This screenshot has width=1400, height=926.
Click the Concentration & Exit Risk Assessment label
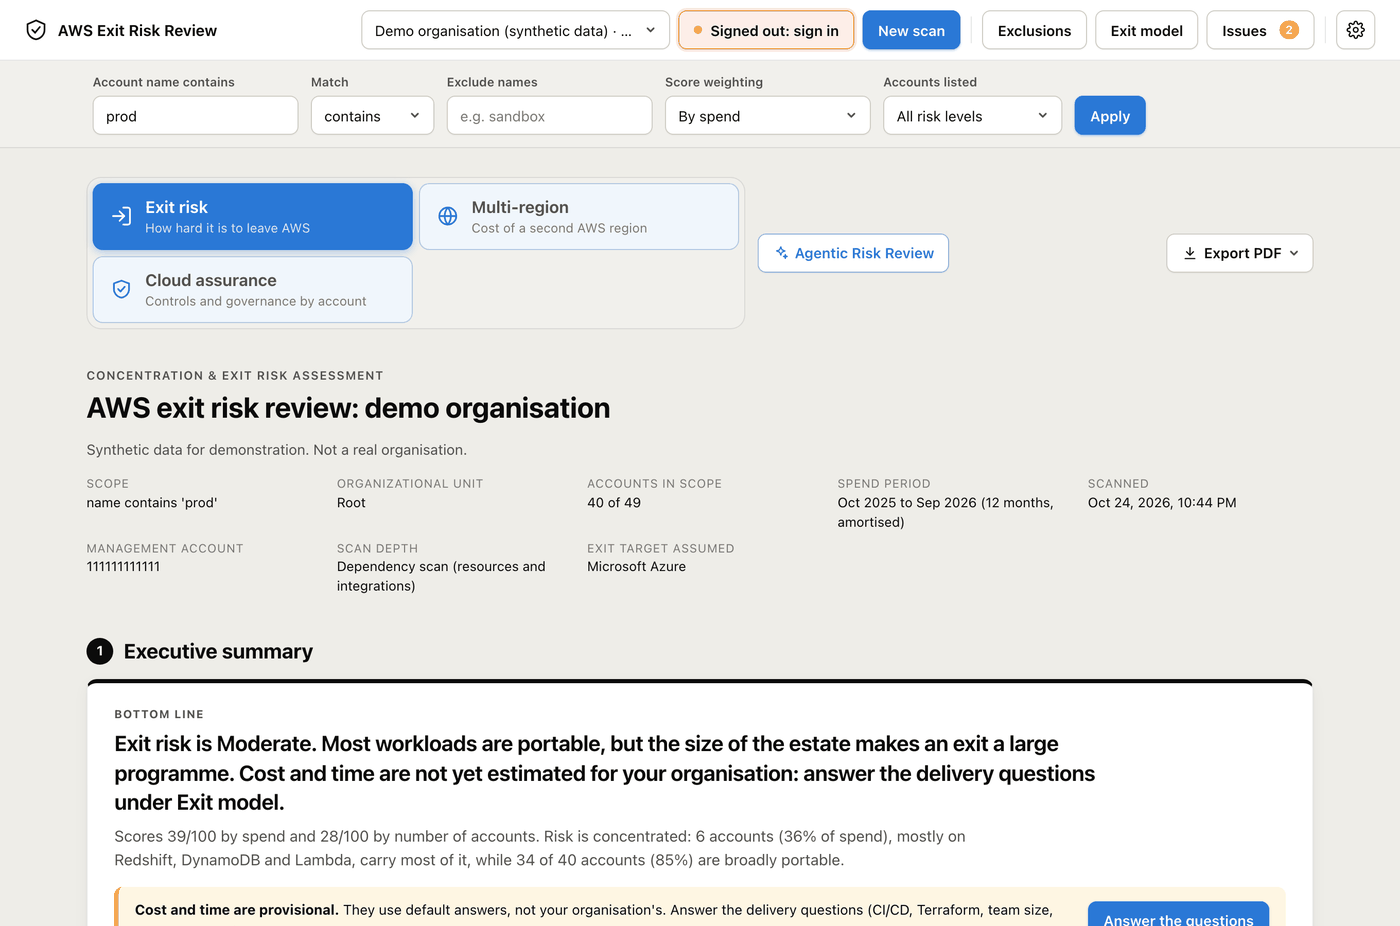(235, 376)
